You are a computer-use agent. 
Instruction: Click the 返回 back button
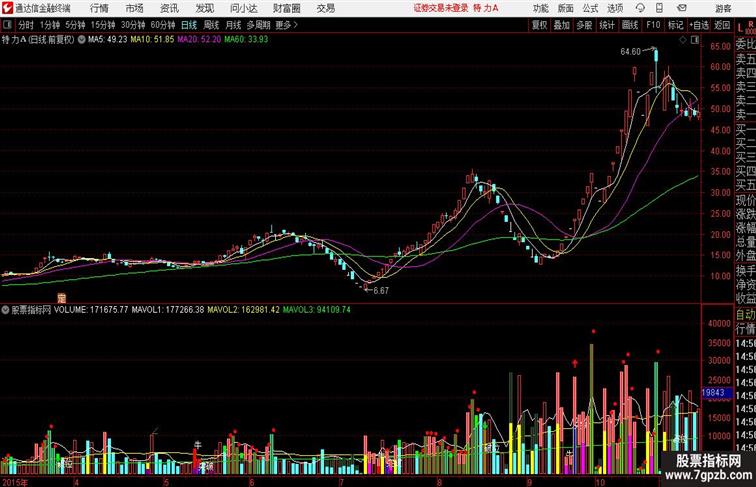(x=722, y=25)
